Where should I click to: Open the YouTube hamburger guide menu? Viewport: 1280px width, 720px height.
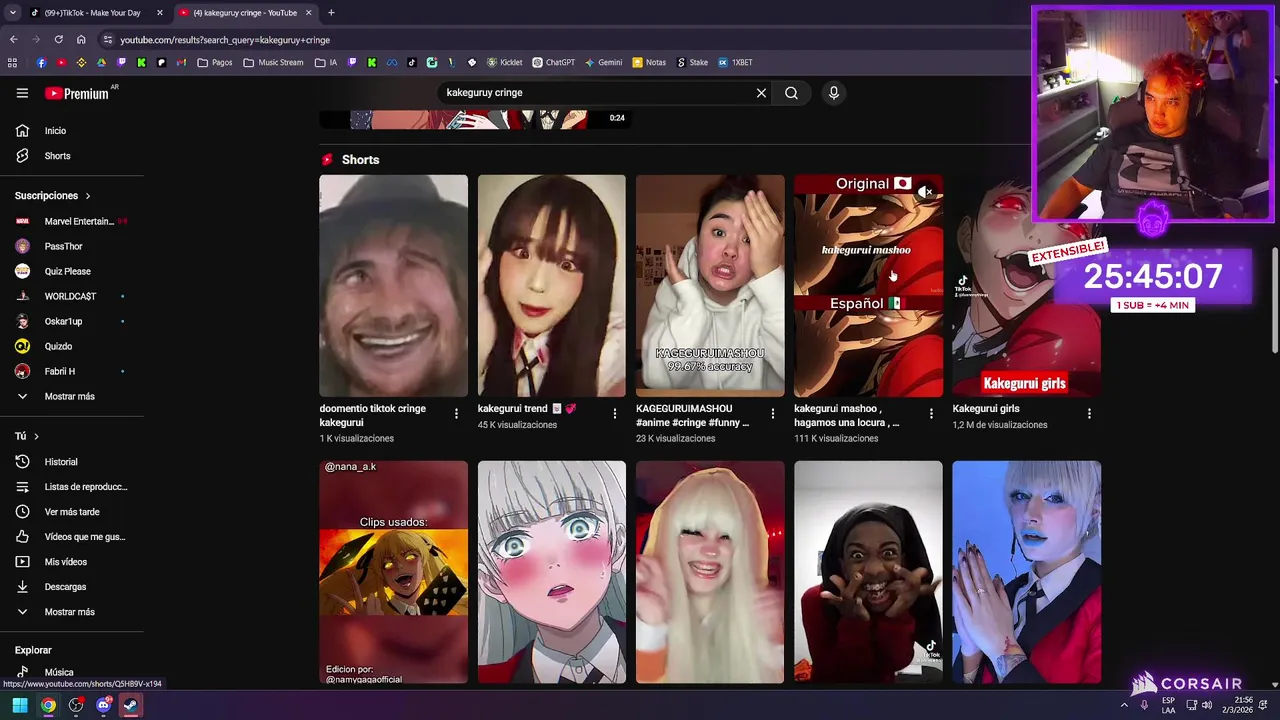[x=22, y=93]
